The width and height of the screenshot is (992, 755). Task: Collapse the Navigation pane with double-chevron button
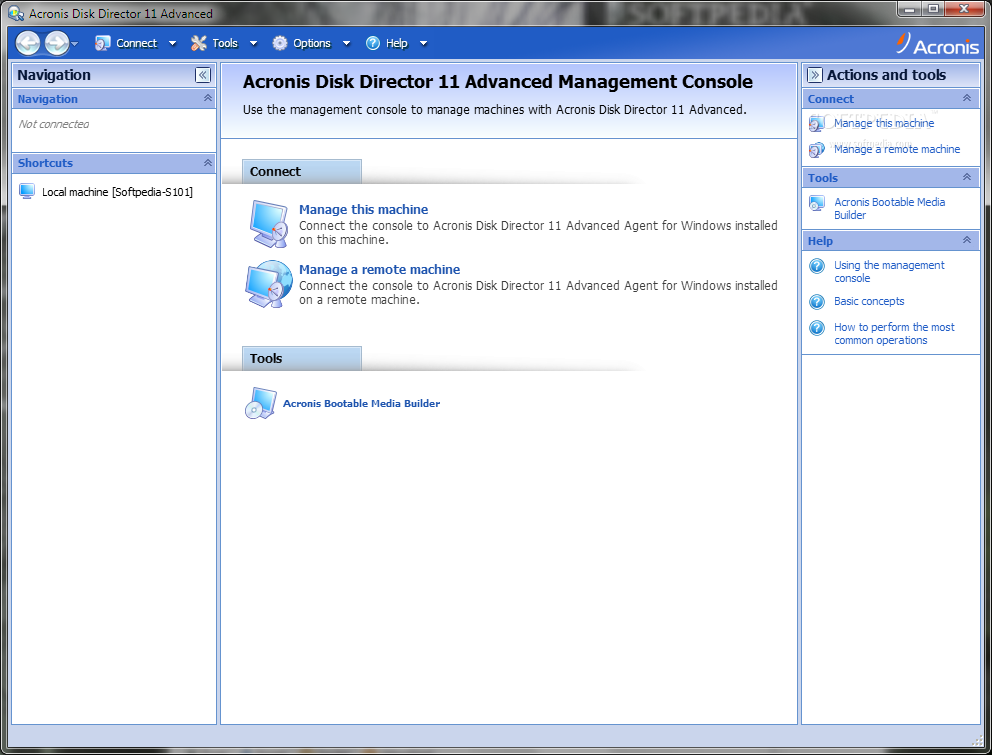202,75
